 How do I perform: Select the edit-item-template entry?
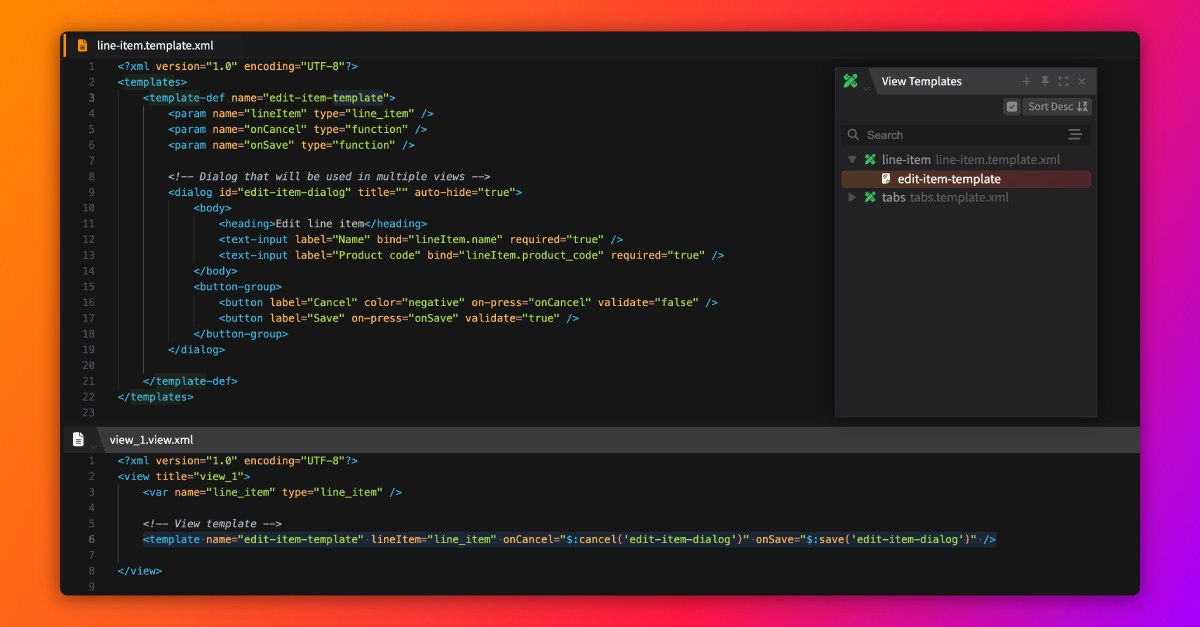pyautogui.click(x=966, y=179)
